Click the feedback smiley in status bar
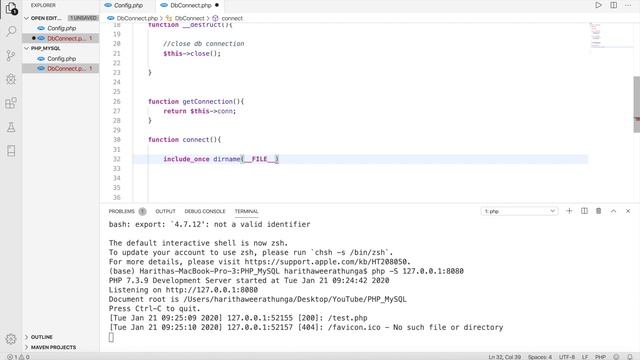This screenshot has width=640, height=360. [616, 357]
